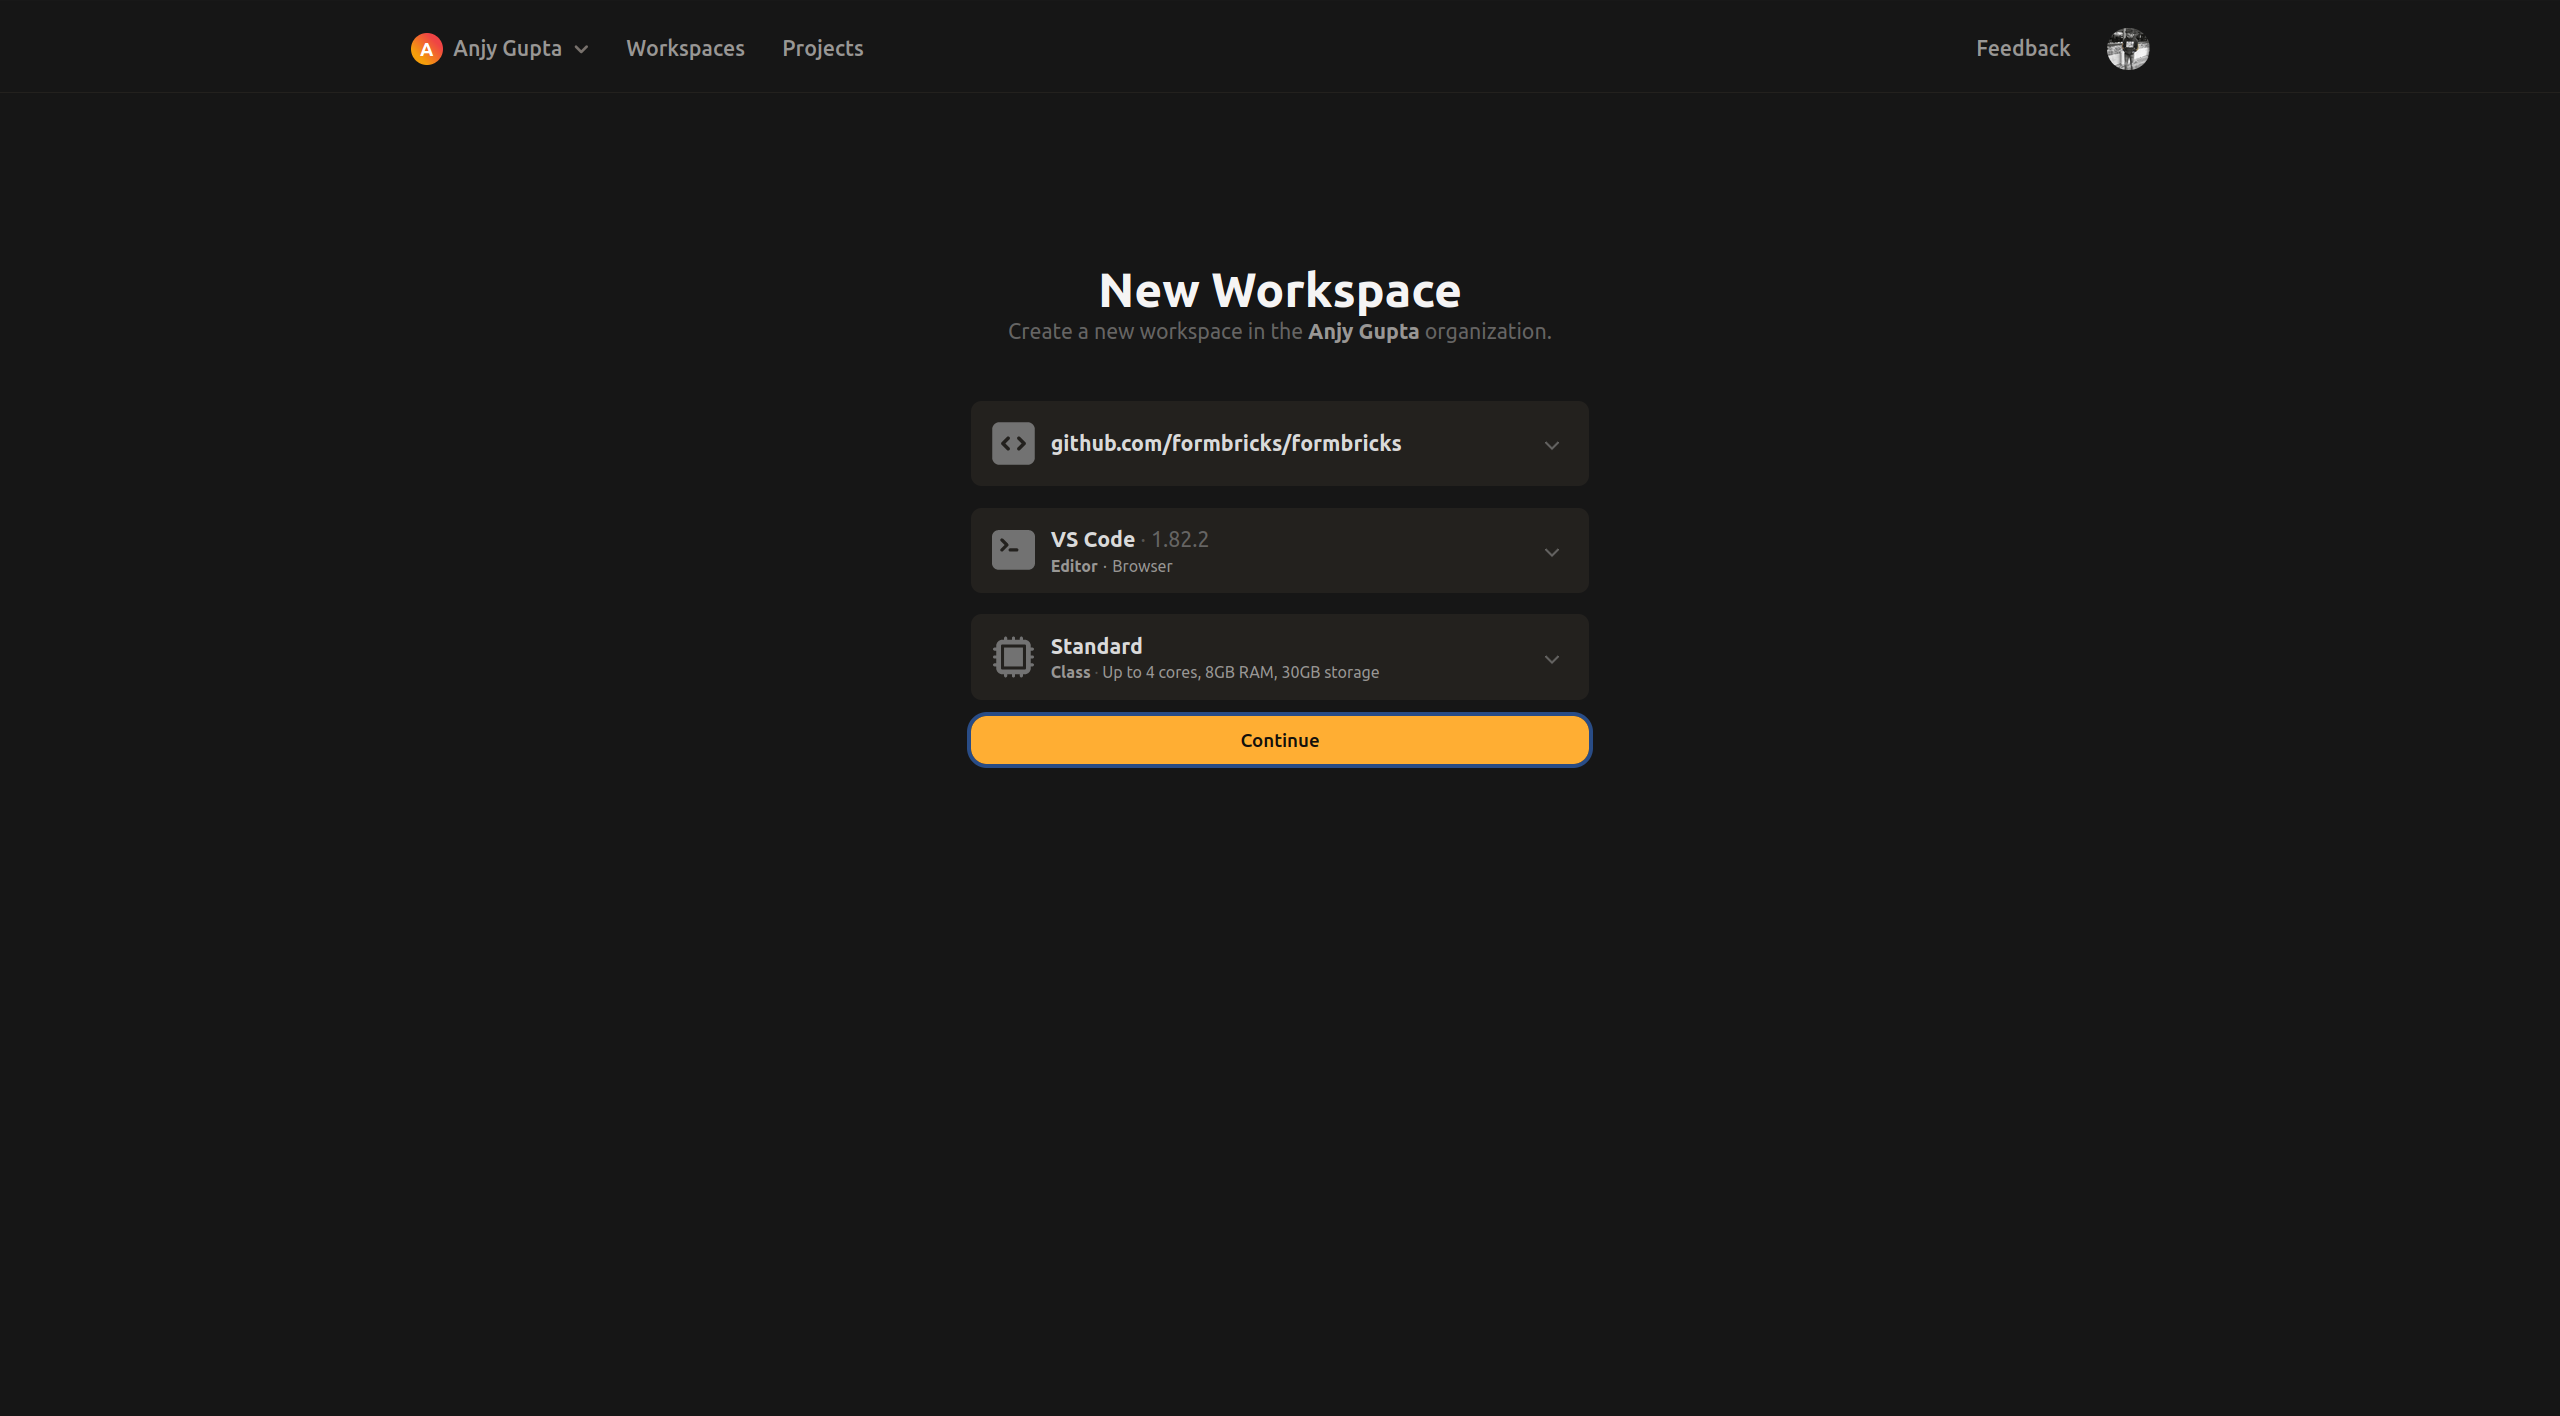Go to the Workspaces page
This screenshot has height=1416, width=2560.
click(685, 48)
